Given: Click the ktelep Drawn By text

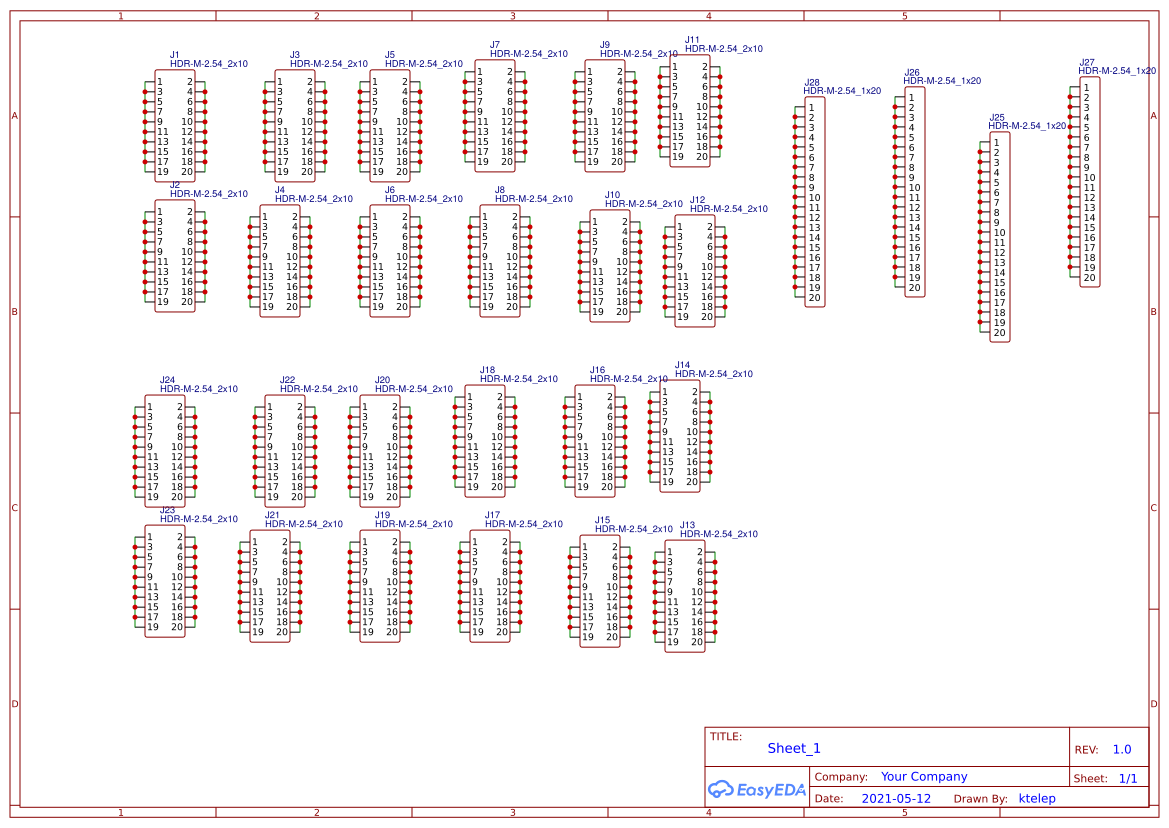Looking at the screenshot, I should (x=1037, y=798).
